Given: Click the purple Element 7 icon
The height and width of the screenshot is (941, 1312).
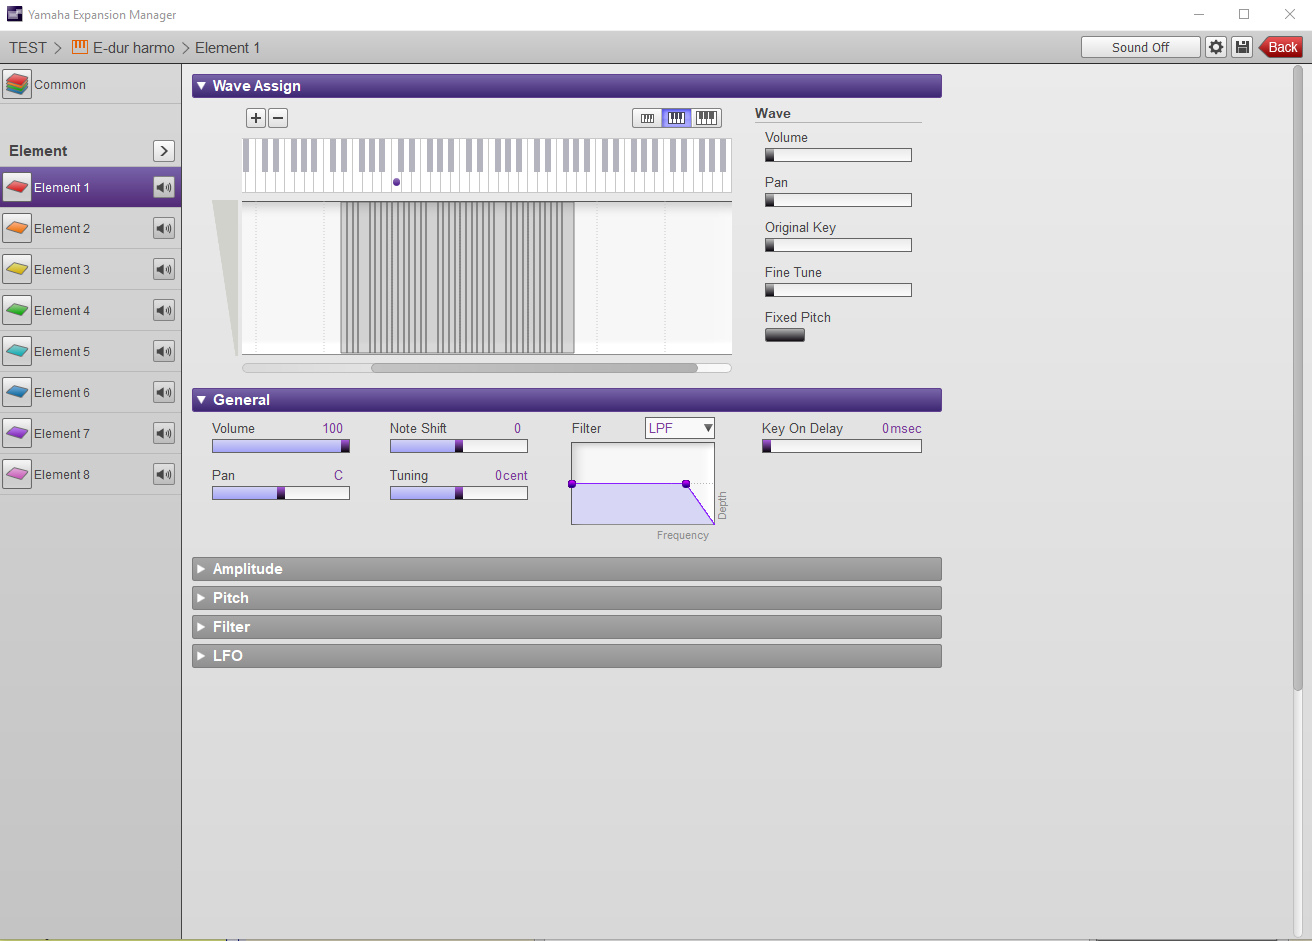Looking at the screenshot, I should pos(17,433).
